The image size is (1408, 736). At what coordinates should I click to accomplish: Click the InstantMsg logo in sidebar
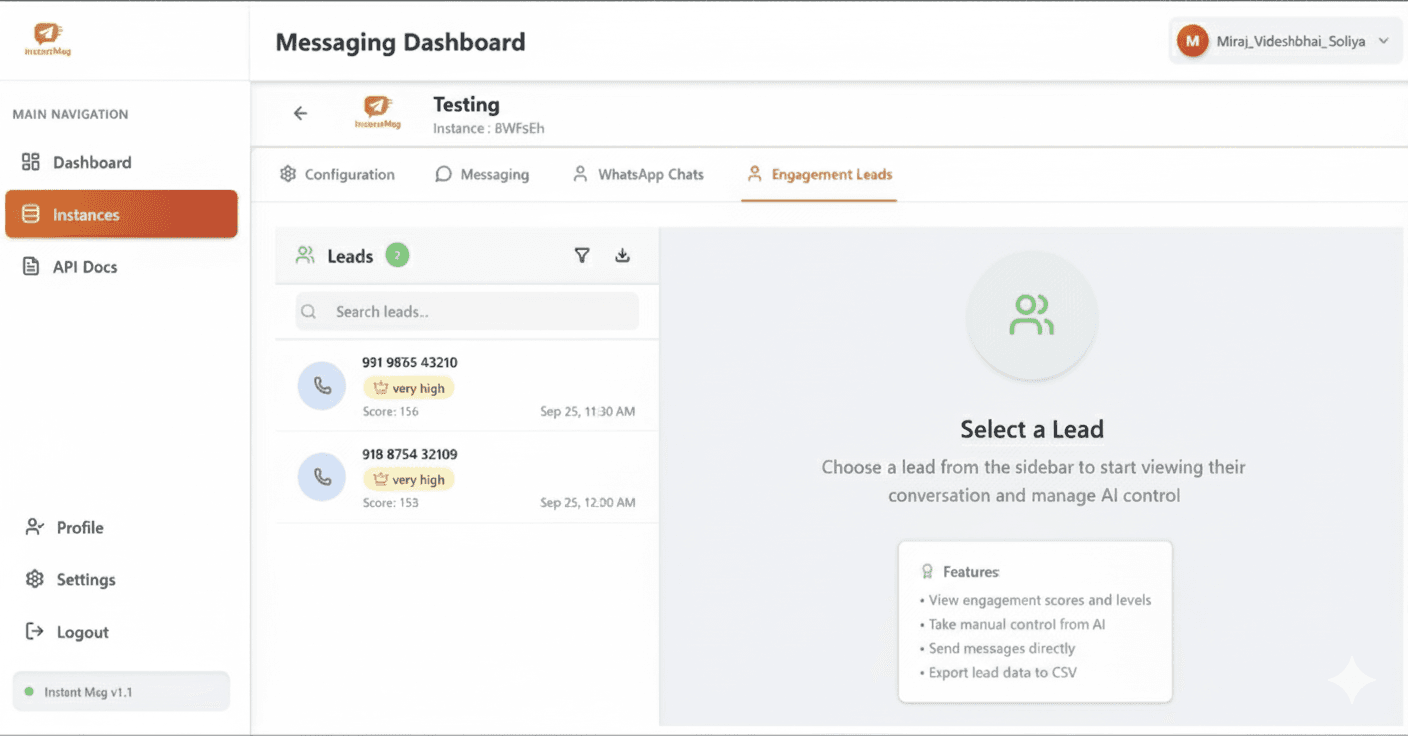[x=48, y=39]
